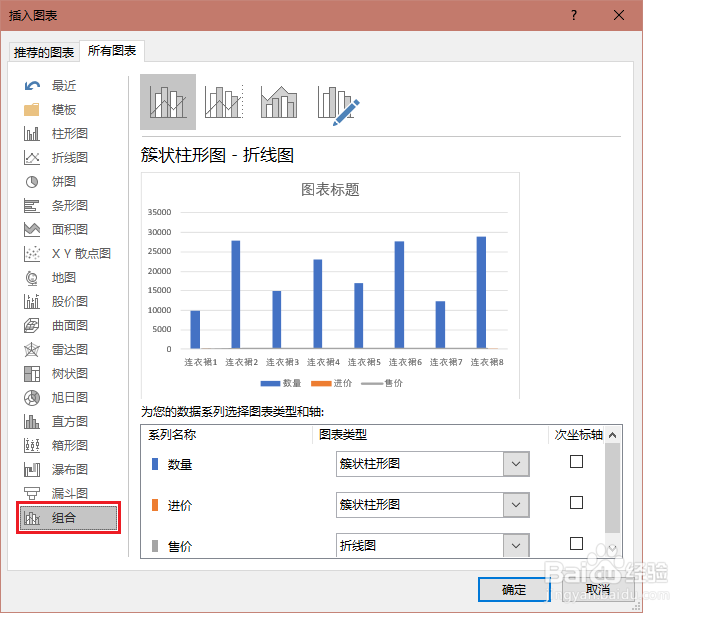The image size is (710, 620).
Task: Pick clustered column-line on secondary axis subtype
Action: click(x=224, y=102)
